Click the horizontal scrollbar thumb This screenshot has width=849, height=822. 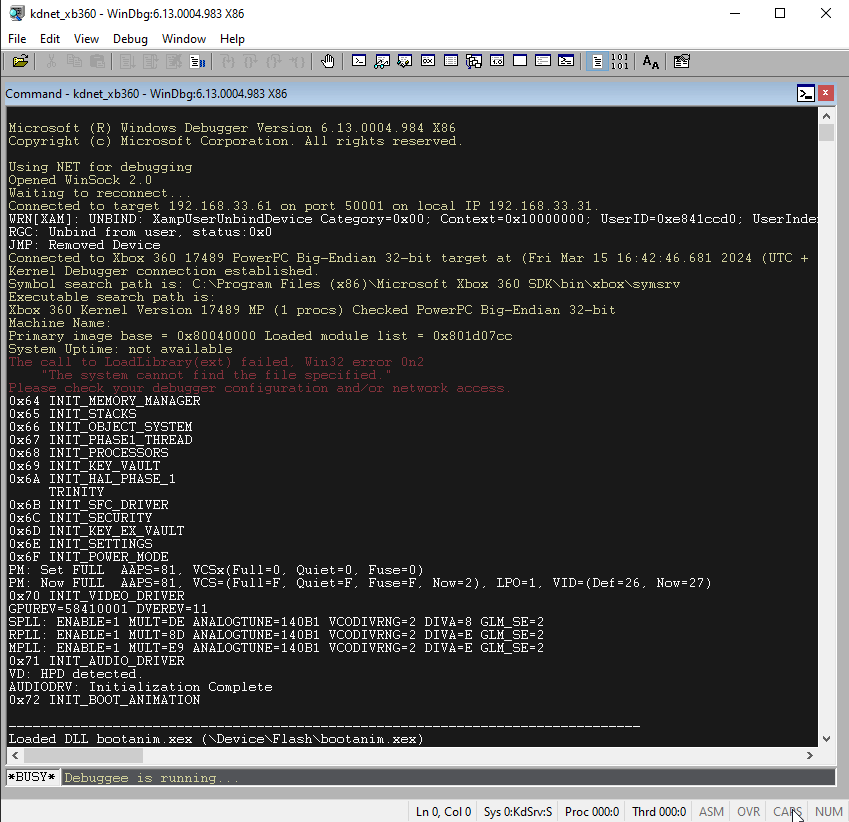(83, 755)
